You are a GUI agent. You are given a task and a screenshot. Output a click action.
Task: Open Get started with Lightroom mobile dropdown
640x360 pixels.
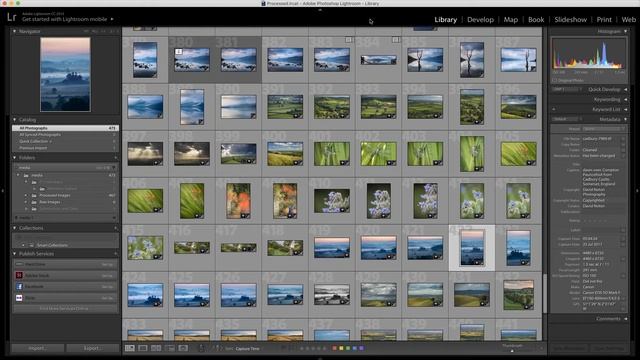pos(68,19)
